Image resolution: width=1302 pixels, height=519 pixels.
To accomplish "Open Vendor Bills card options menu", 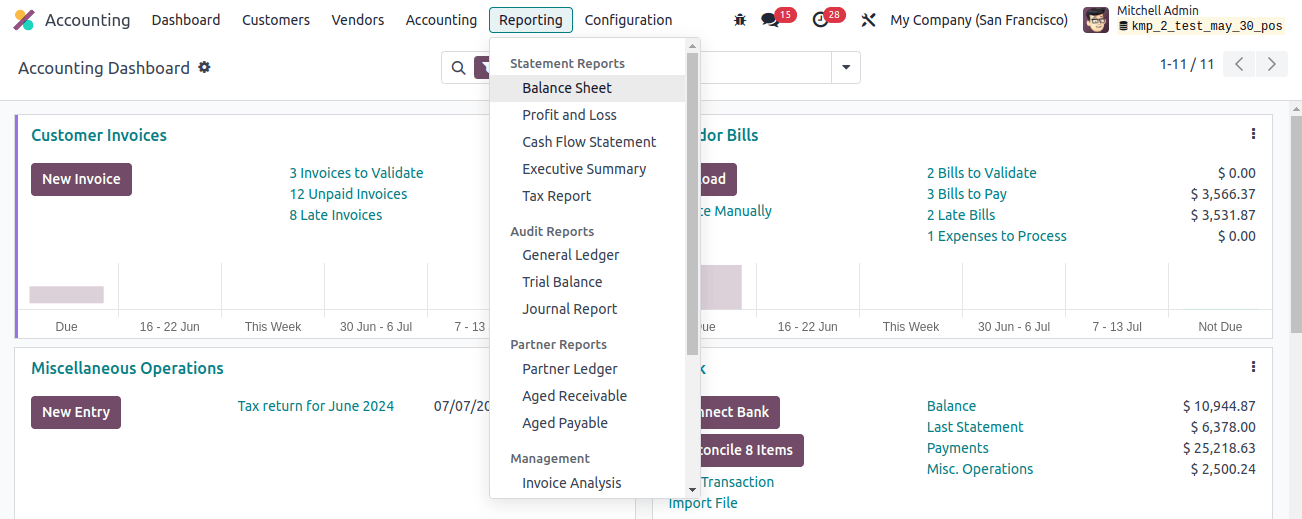I will click(1253, 134).
